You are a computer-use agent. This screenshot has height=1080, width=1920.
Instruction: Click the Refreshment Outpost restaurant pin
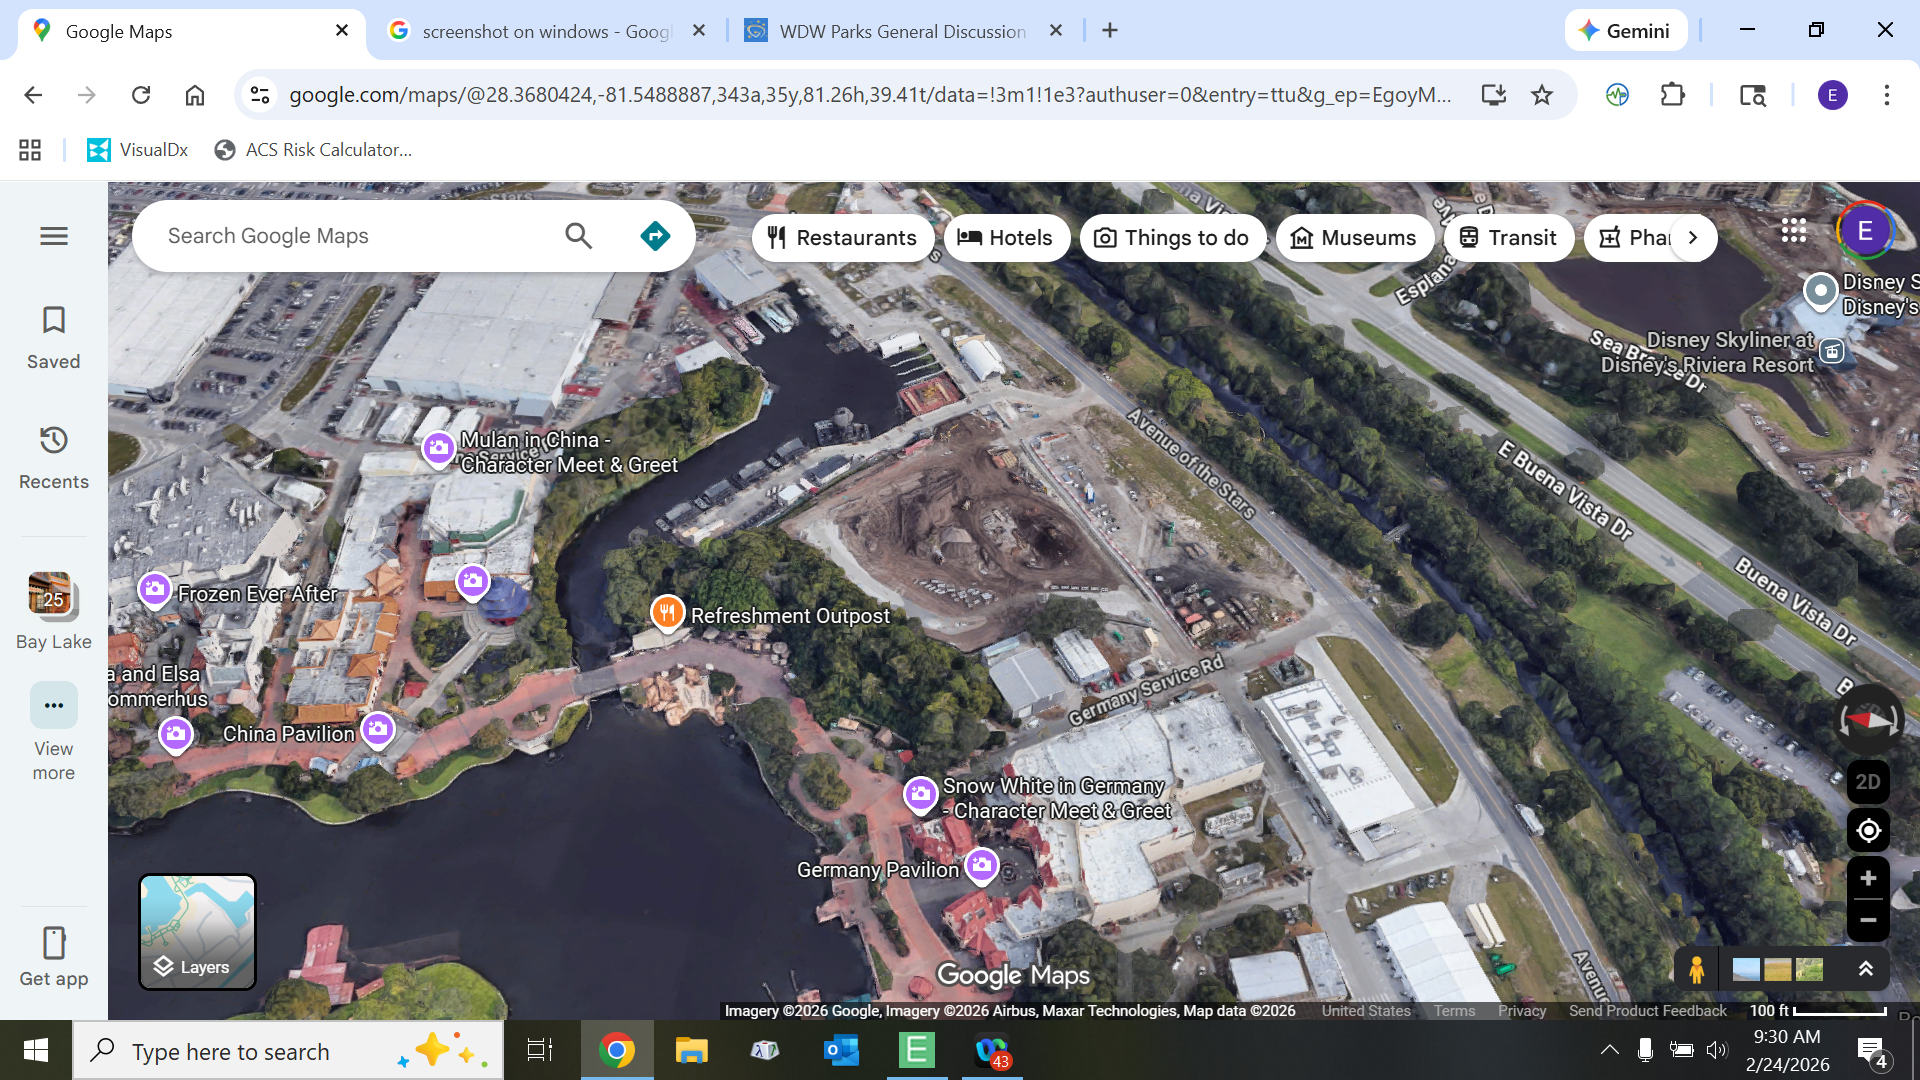point(667,612)
